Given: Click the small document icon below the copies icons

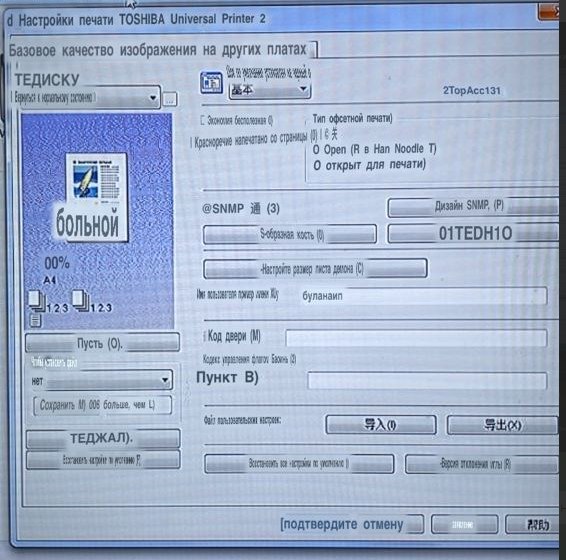Looking at the screenshot, I should pos(35,321).
